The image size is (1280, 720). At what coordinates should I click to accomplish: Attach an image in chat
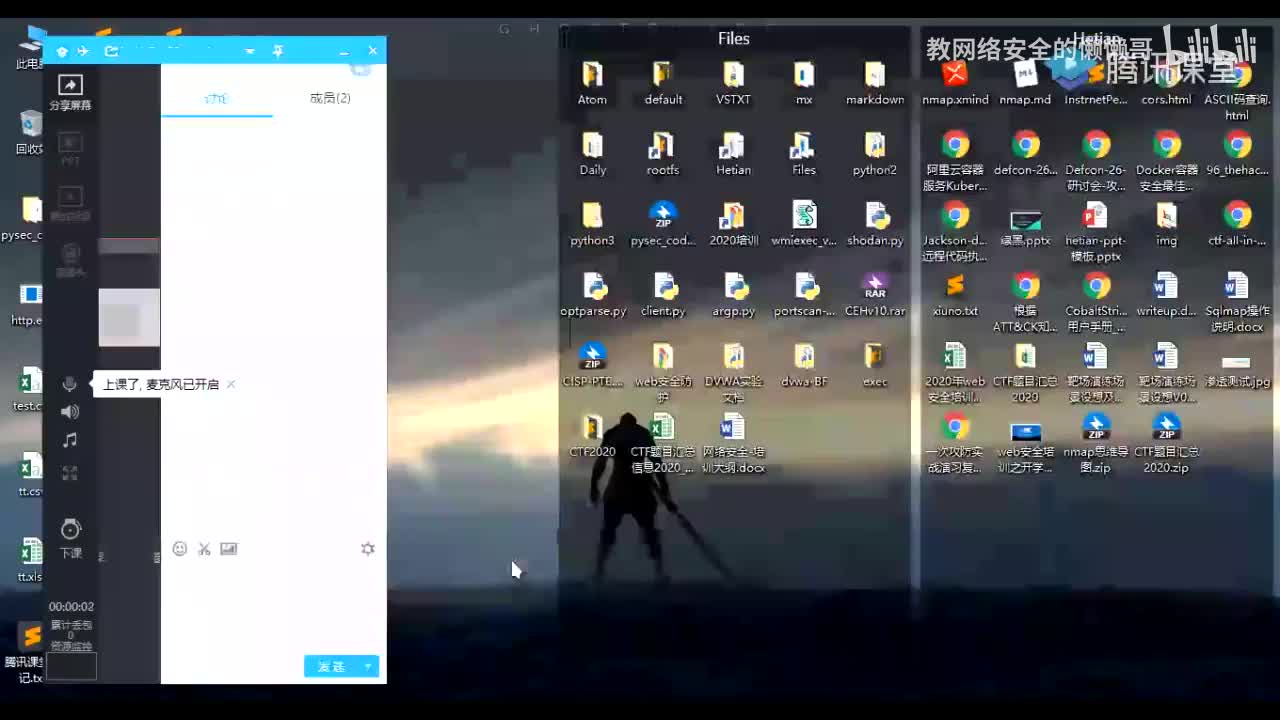[x=229, y=549]
